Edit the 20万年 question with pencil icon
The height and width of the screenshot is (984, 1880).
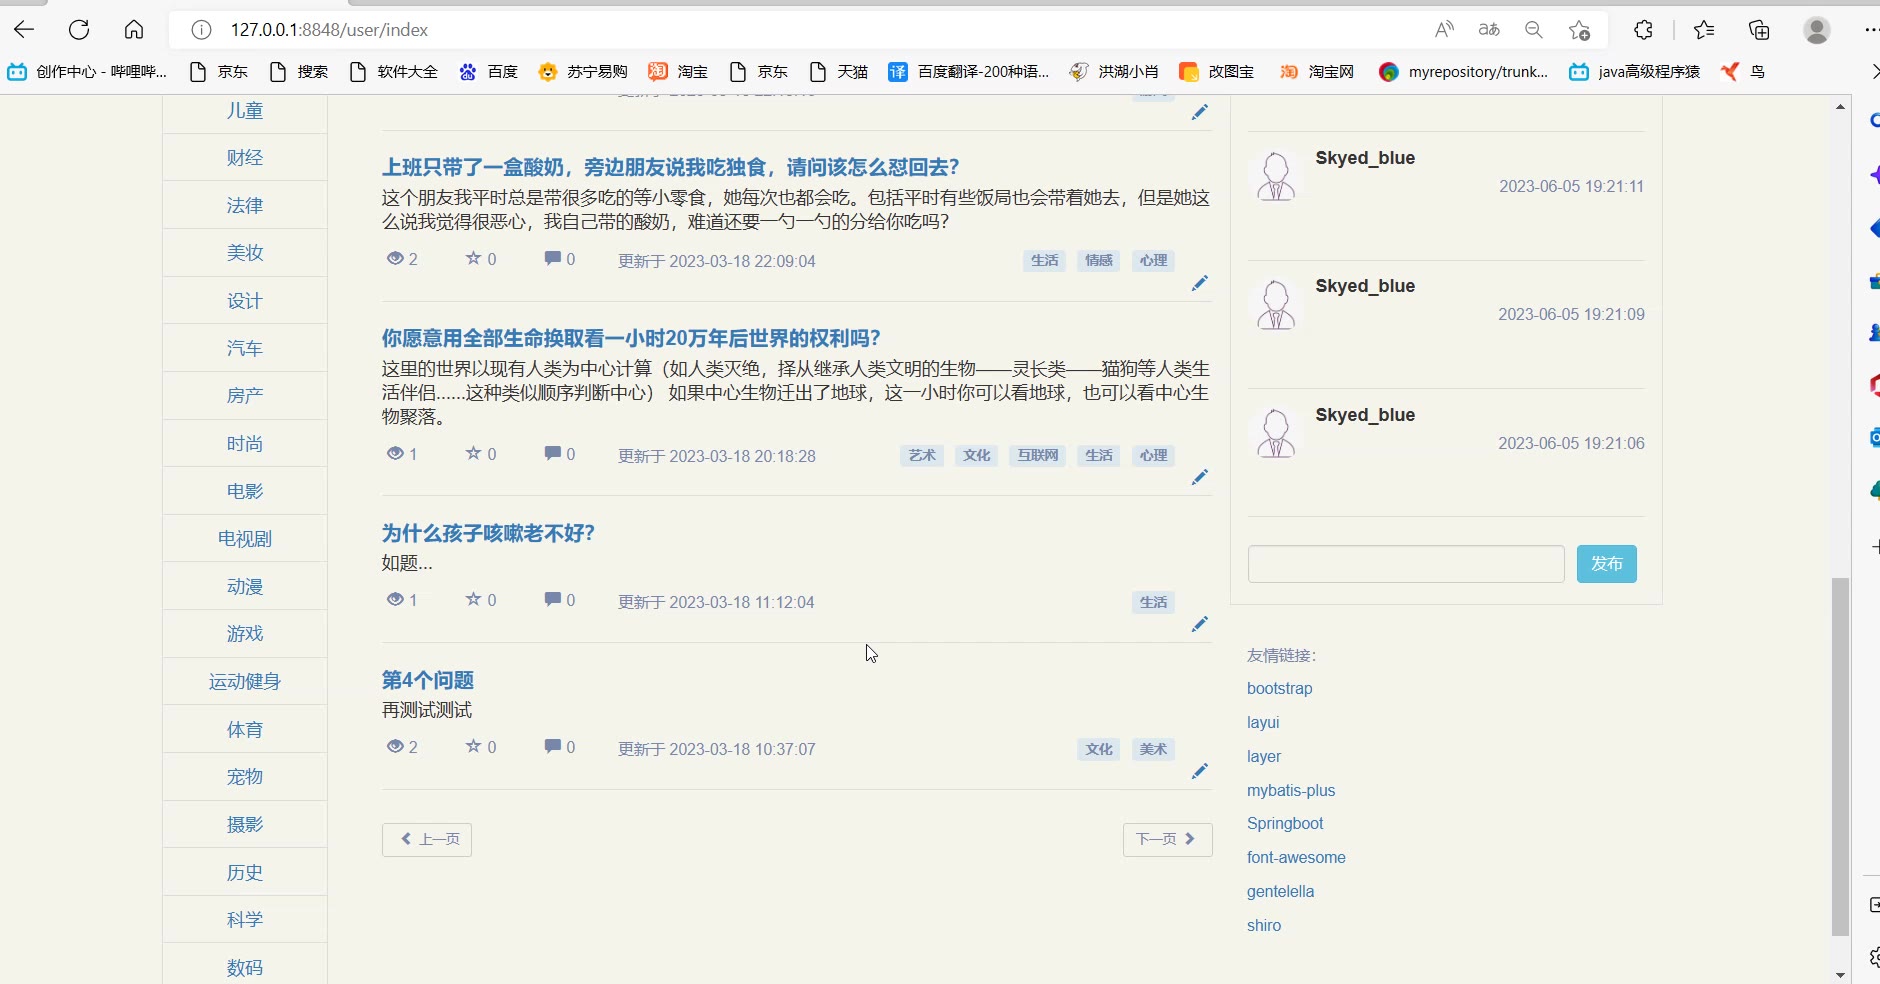pos(1200,478)
